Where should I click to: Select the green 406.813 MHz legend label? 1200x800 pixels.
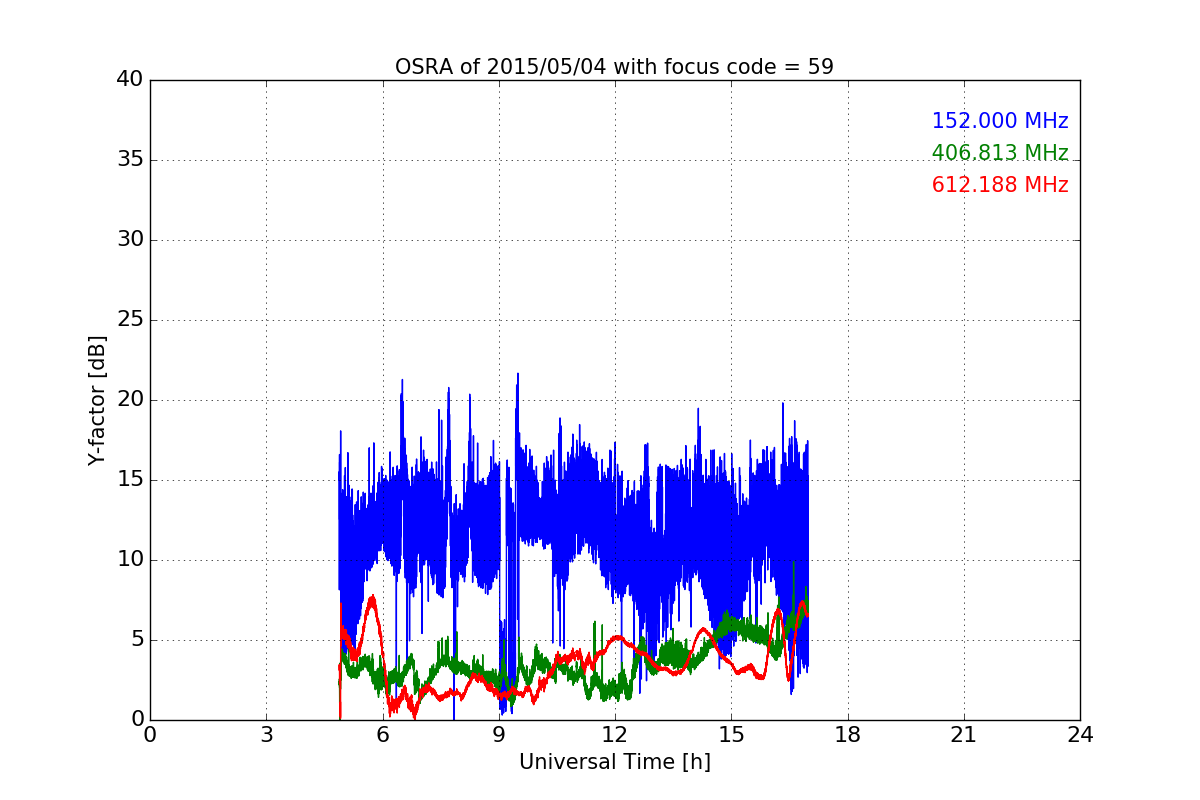coord(1000,153)
